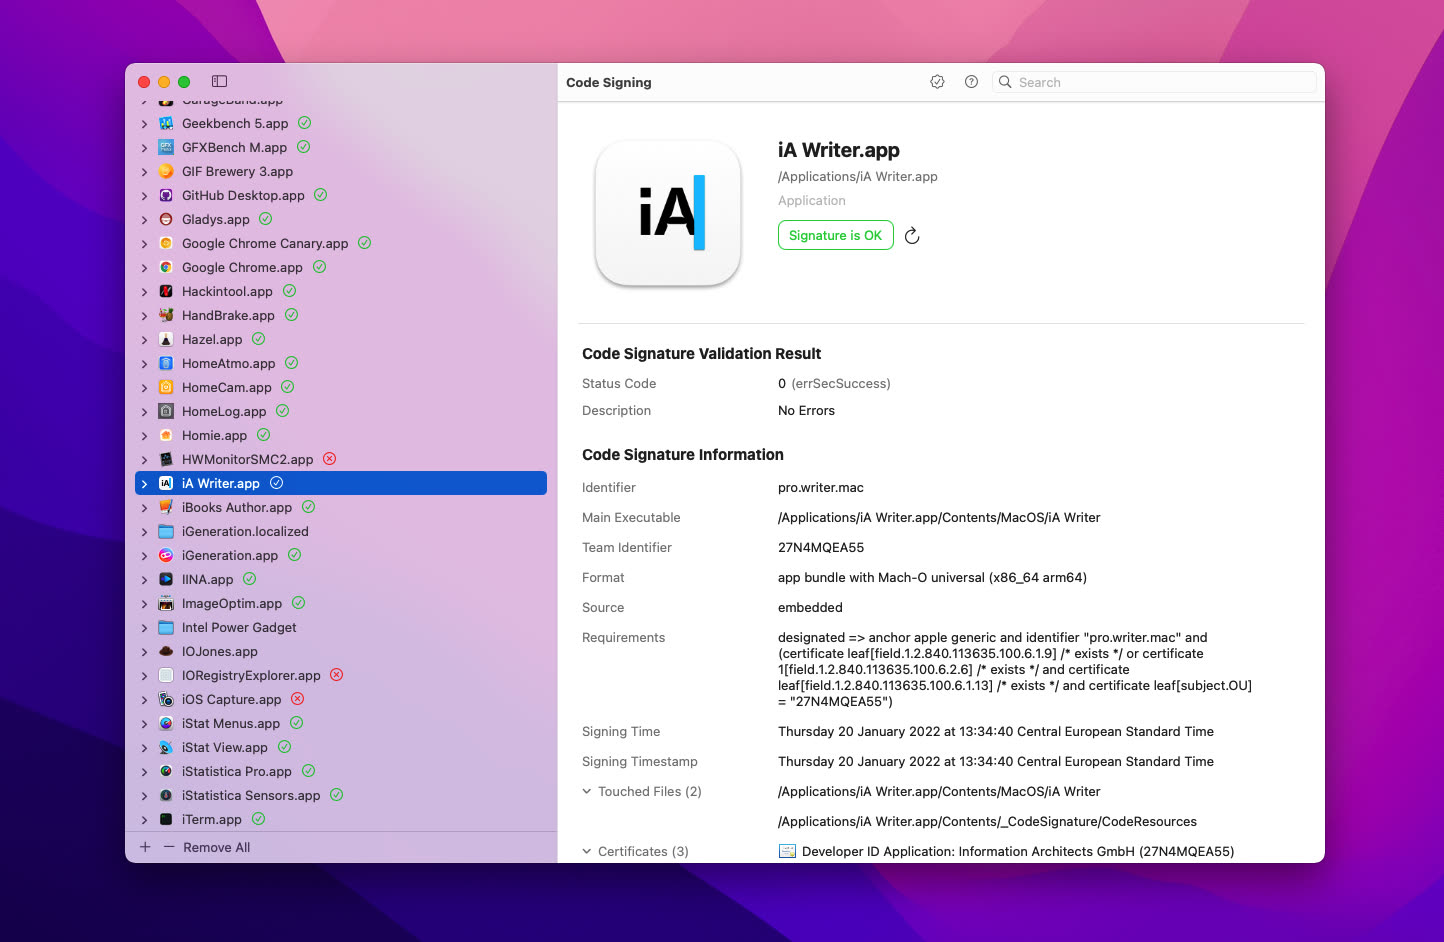Collapse the Certificates (3) section
The image size is (1444, 942).
(587, 851)
